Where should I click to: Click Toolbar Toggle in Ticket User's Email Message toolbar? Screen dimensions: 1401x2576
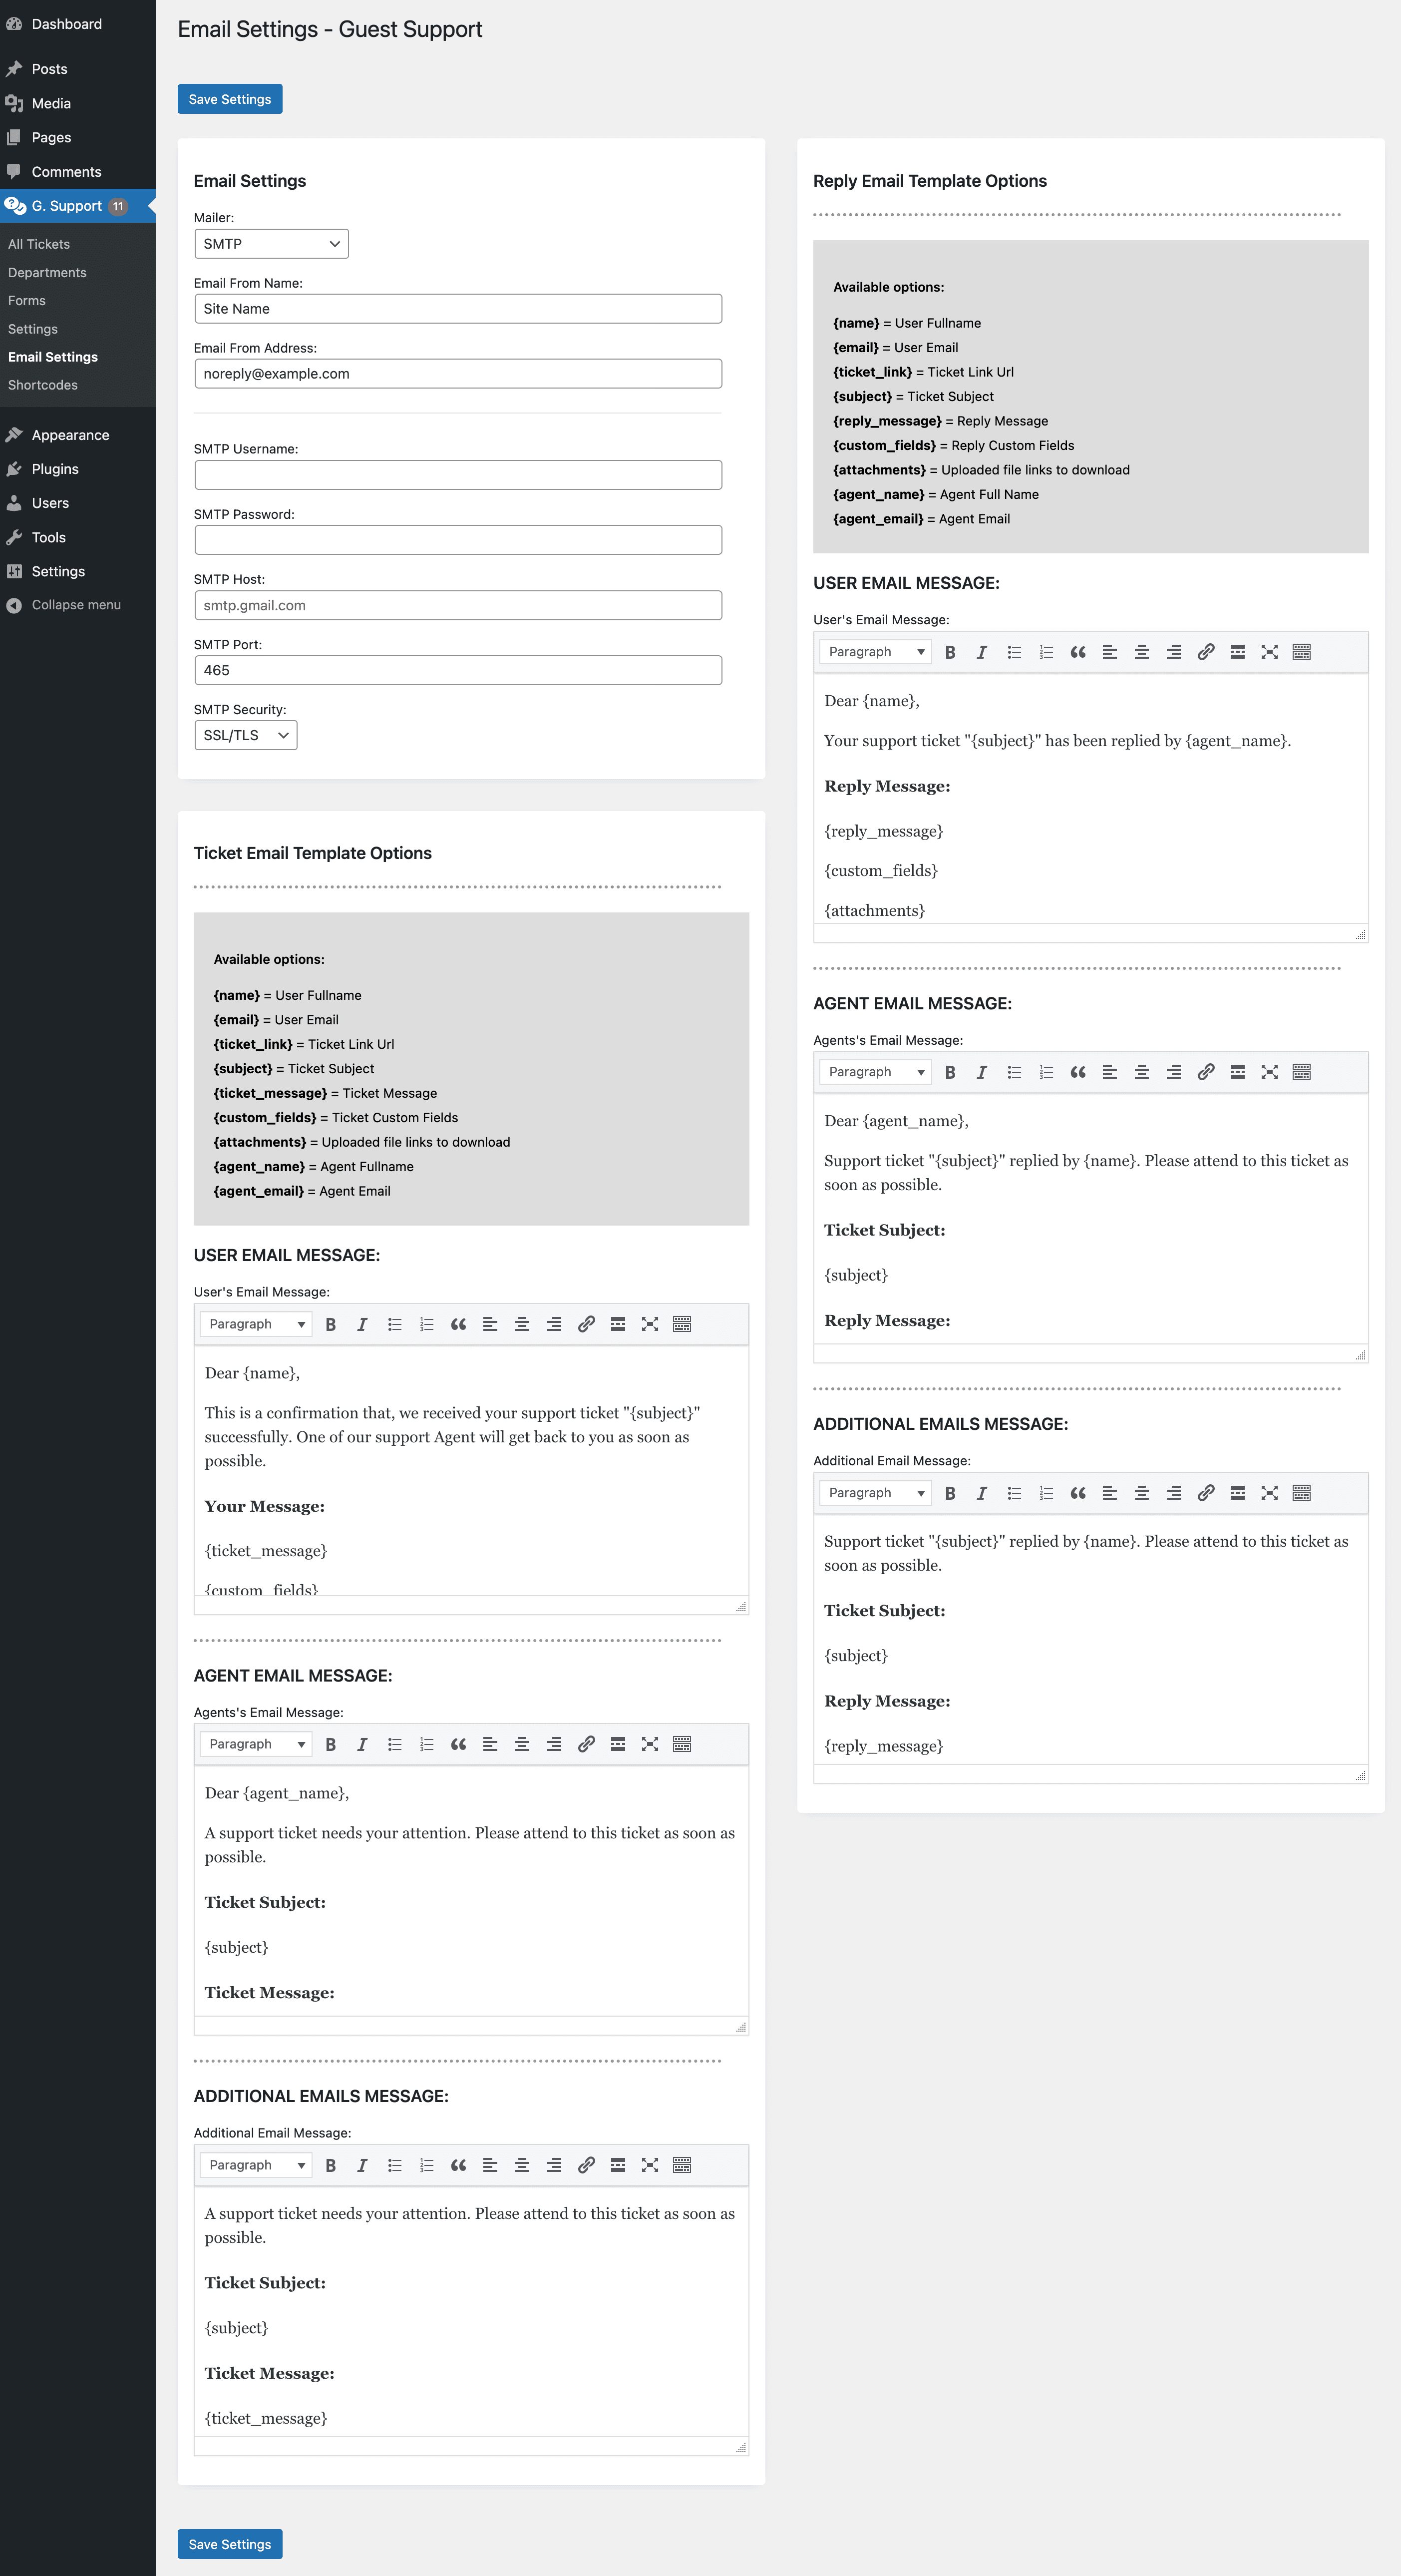click(x=682, y=1324)
